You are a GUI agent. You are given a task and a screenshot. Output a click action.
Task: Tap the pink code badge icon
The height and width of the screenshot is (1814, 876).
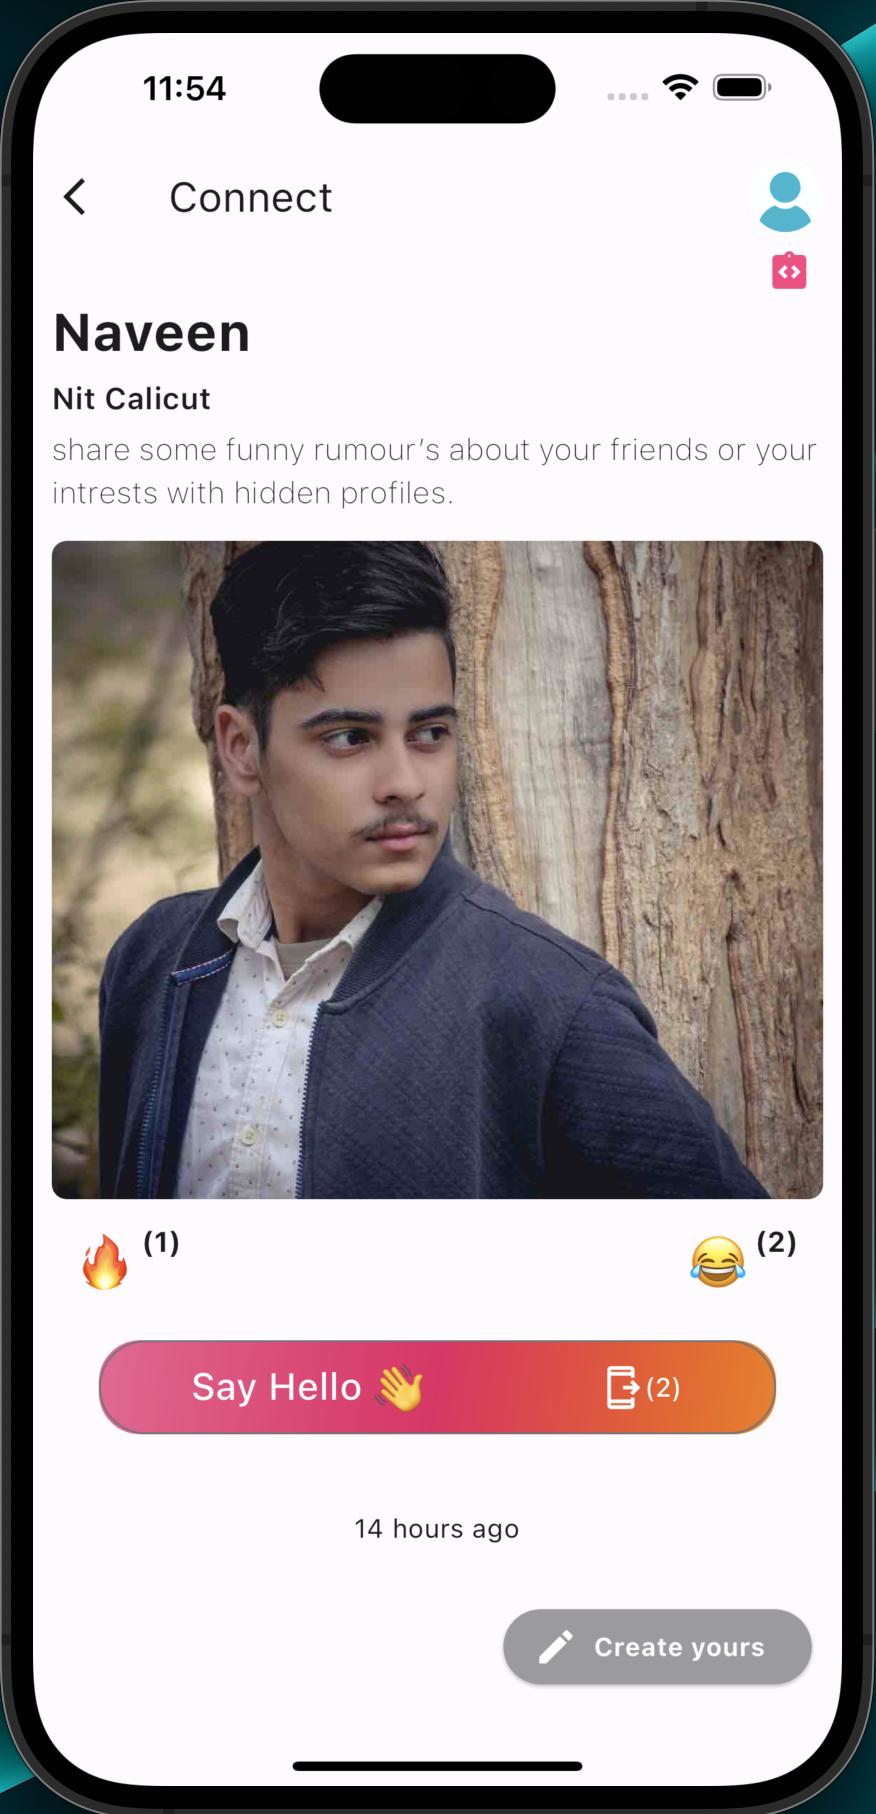[789, 270]
